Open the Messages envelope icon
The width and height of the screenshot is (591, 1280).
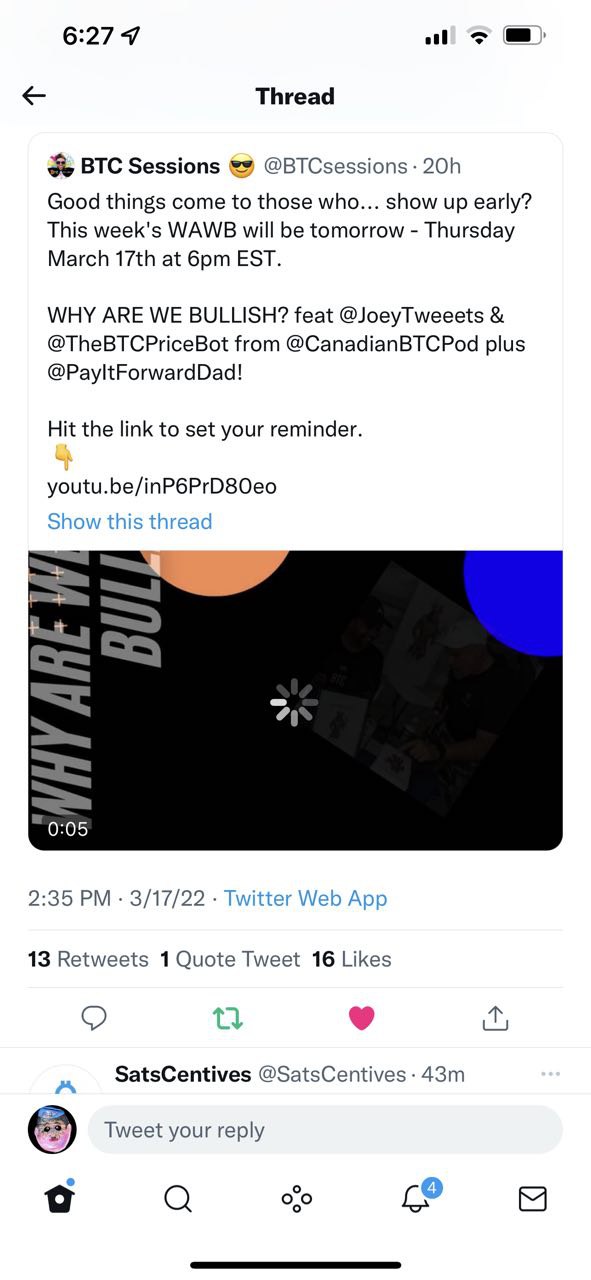pyautogui.click(x=532, y=1198)
